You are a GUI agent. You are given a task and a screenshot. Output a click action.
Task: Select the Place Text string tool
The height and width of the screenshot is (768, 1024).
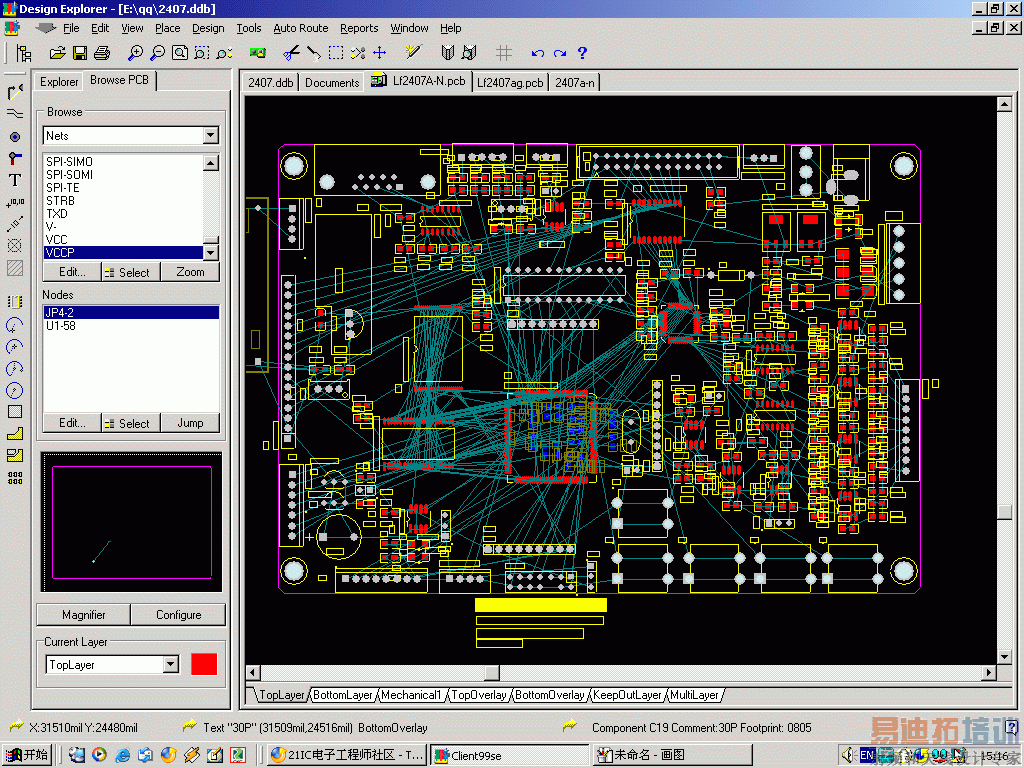click(x=15, y=181)
